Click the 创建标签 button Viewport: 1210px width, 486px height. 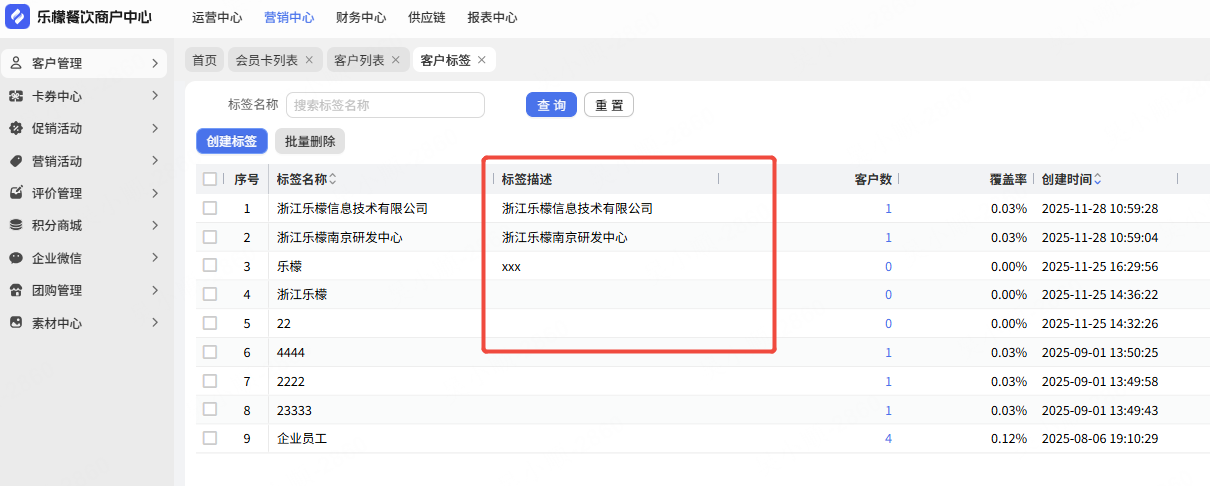coord(232,141)
